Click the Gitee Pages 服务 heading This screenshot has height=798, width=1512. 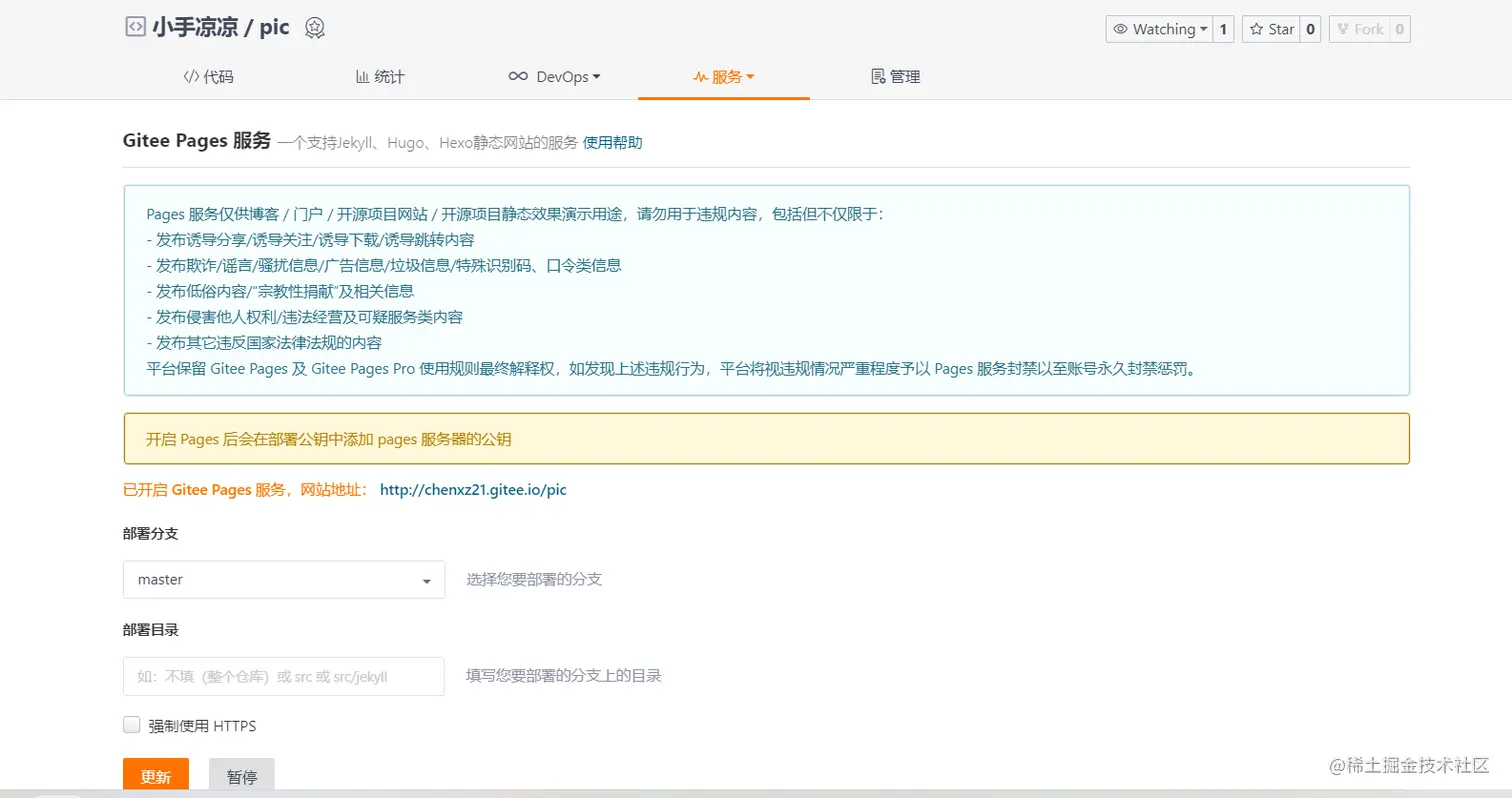[197, 140]
